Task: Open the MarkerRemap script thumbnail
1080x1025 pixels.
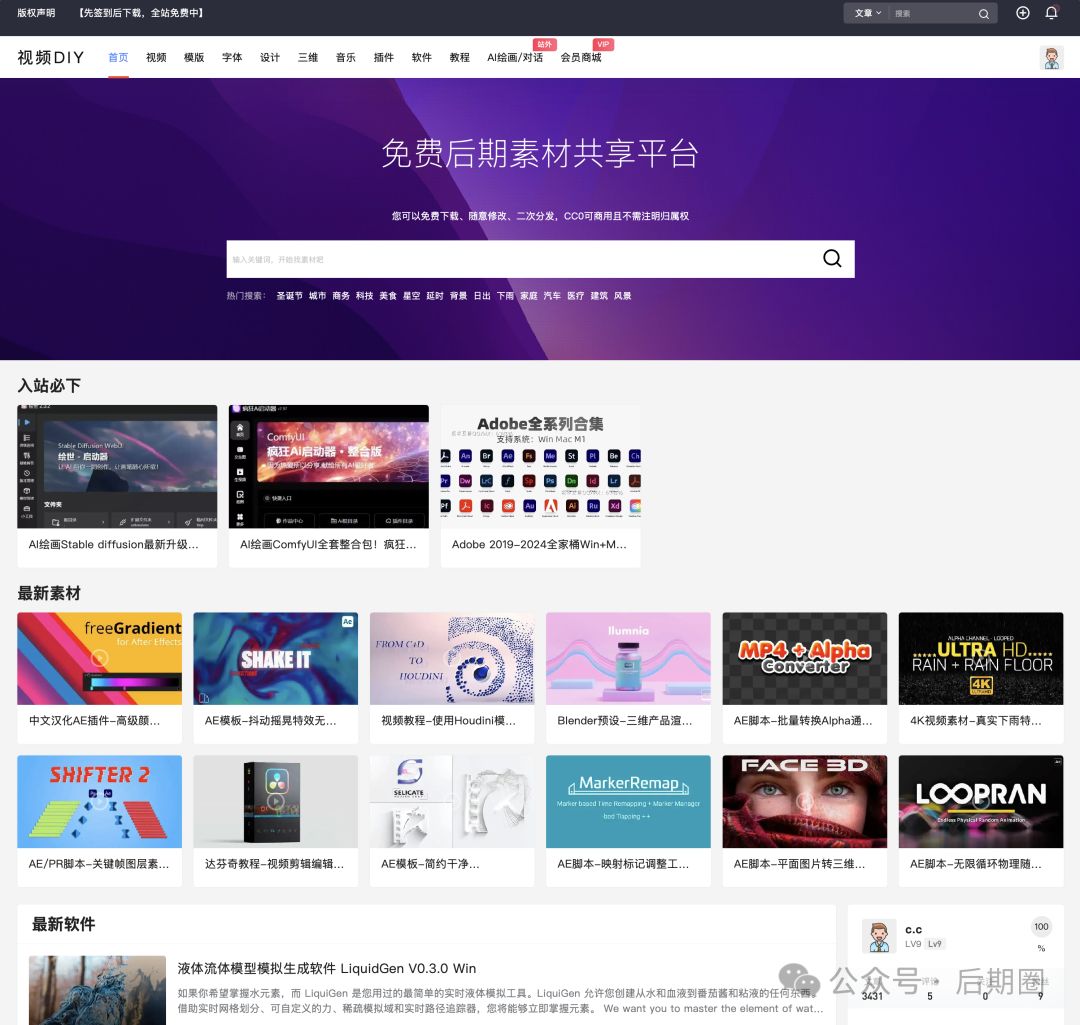Action: [628, 801]
